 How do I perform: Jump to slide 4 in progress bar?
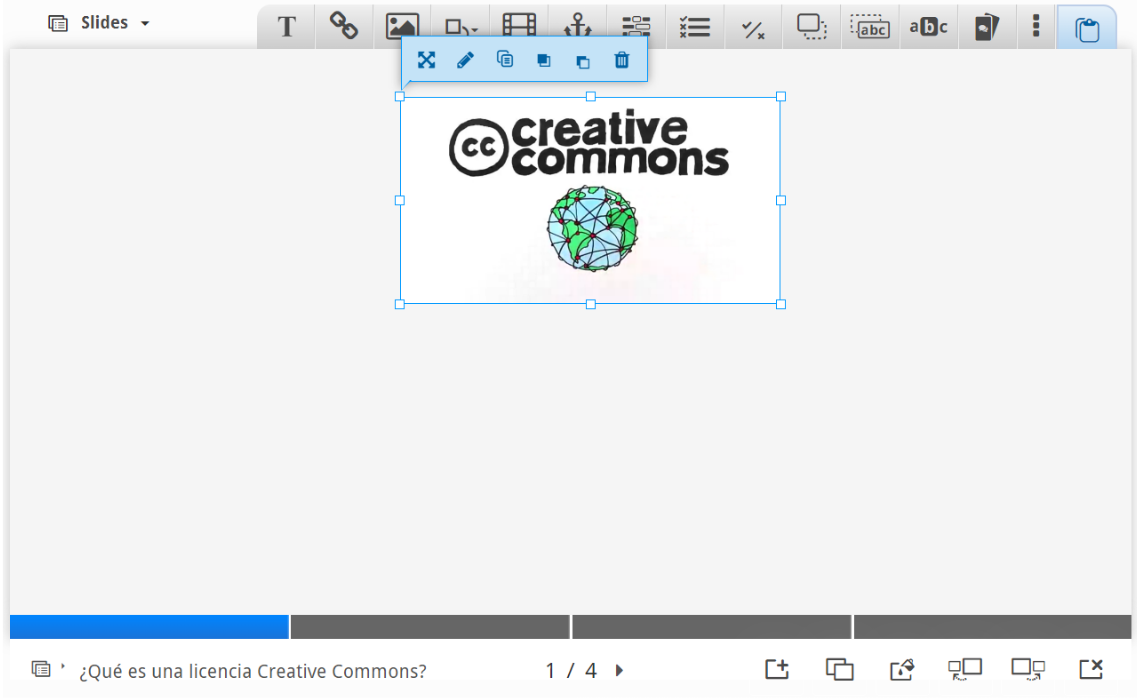993,627
